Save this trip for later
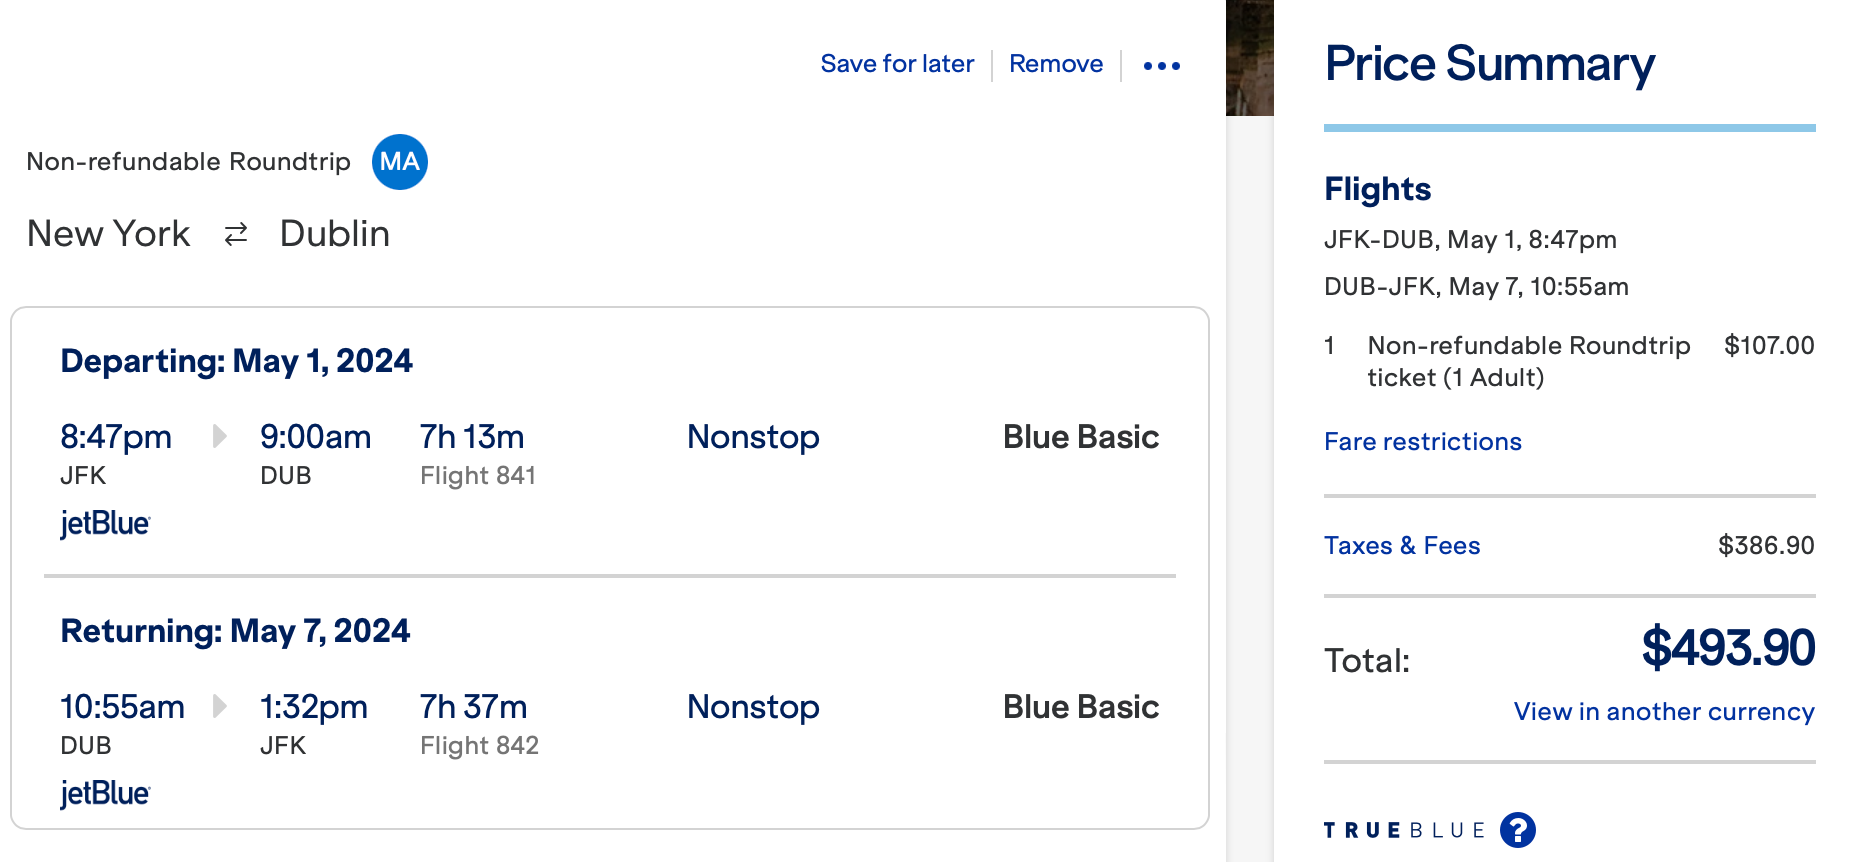Viewport: 1858px width, 862px height. [897, 64]
